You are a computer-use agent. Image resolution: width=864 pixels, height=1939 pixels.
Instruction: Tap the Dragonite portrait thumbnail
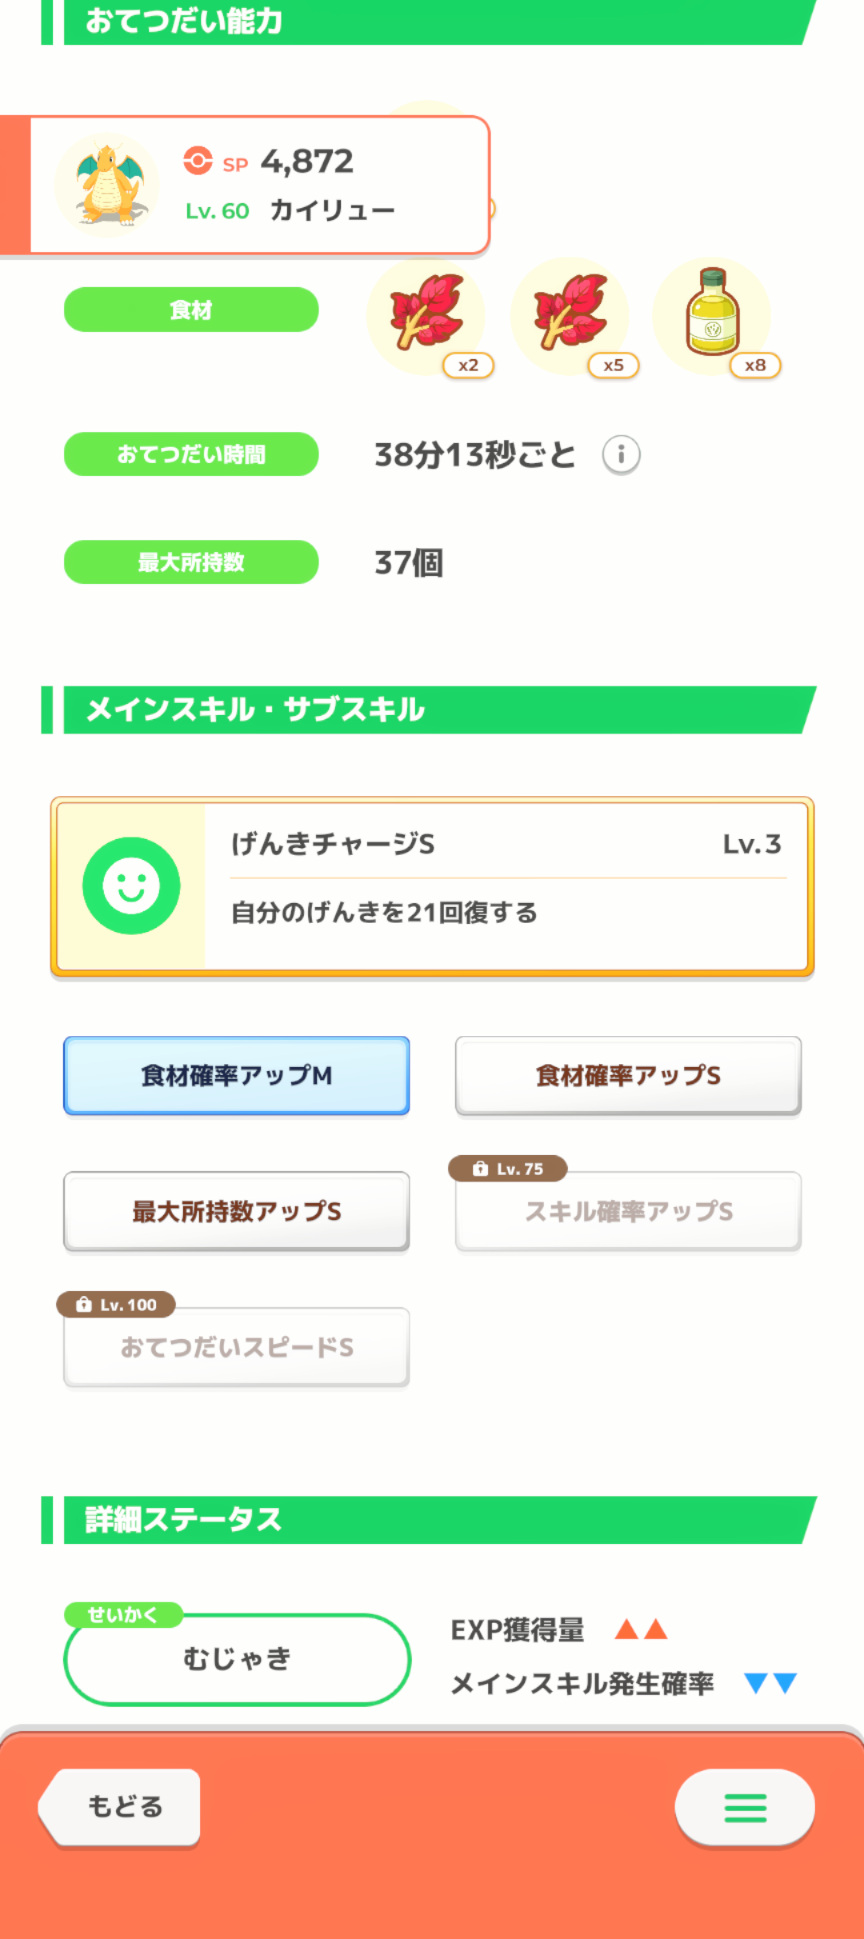pyautogui.click(x=107, y=184)
